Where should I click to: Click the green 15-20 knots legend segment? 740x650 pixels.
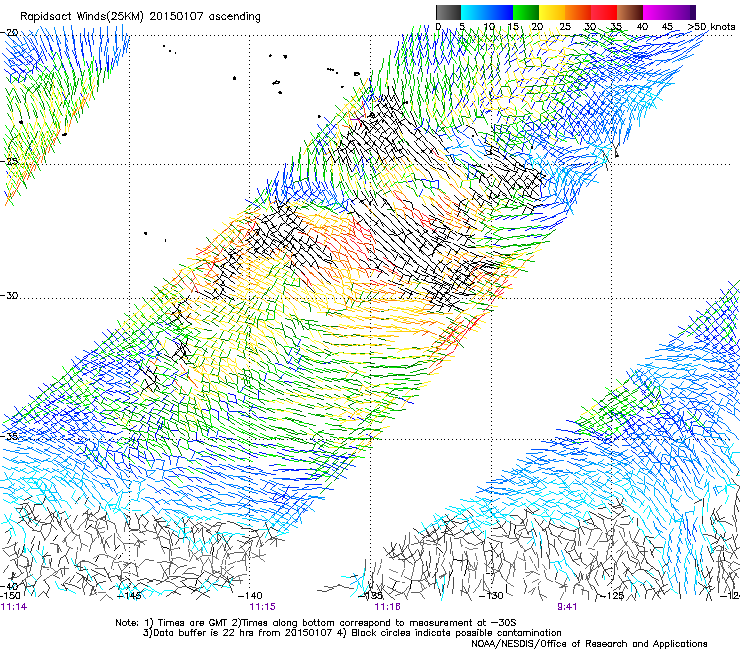[x=526, y=12]
